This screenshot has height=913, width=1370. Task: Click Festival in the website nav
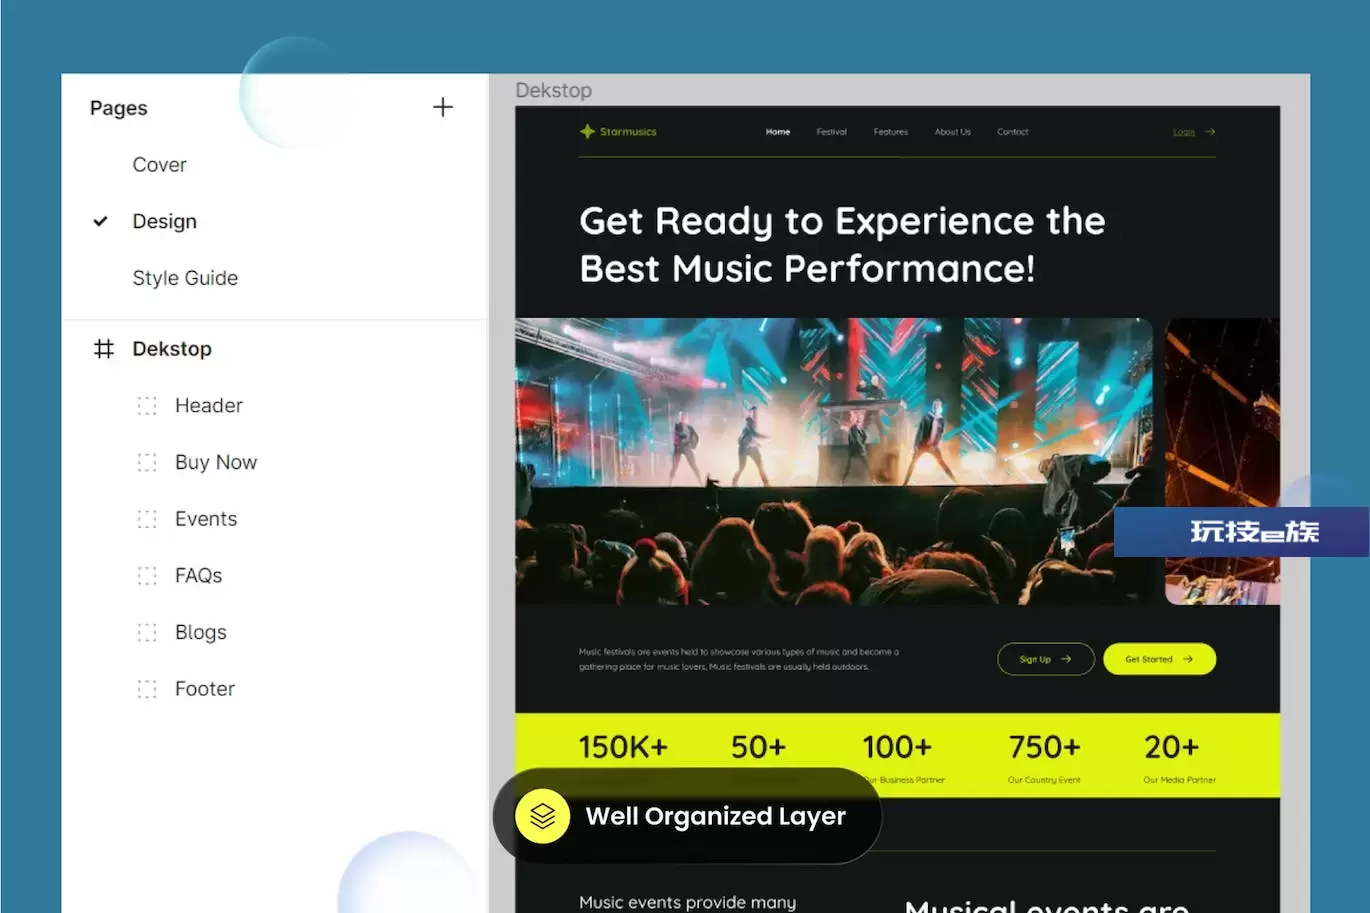(831, 132)
